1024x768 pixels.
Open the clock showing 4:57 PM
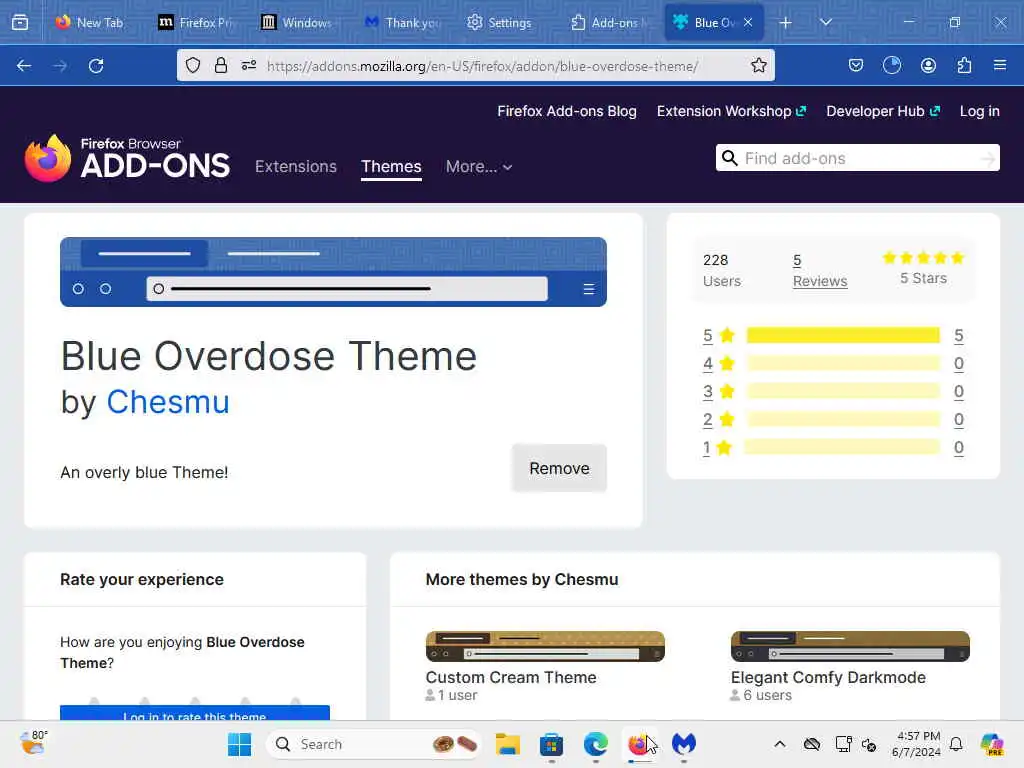point(917,744)
